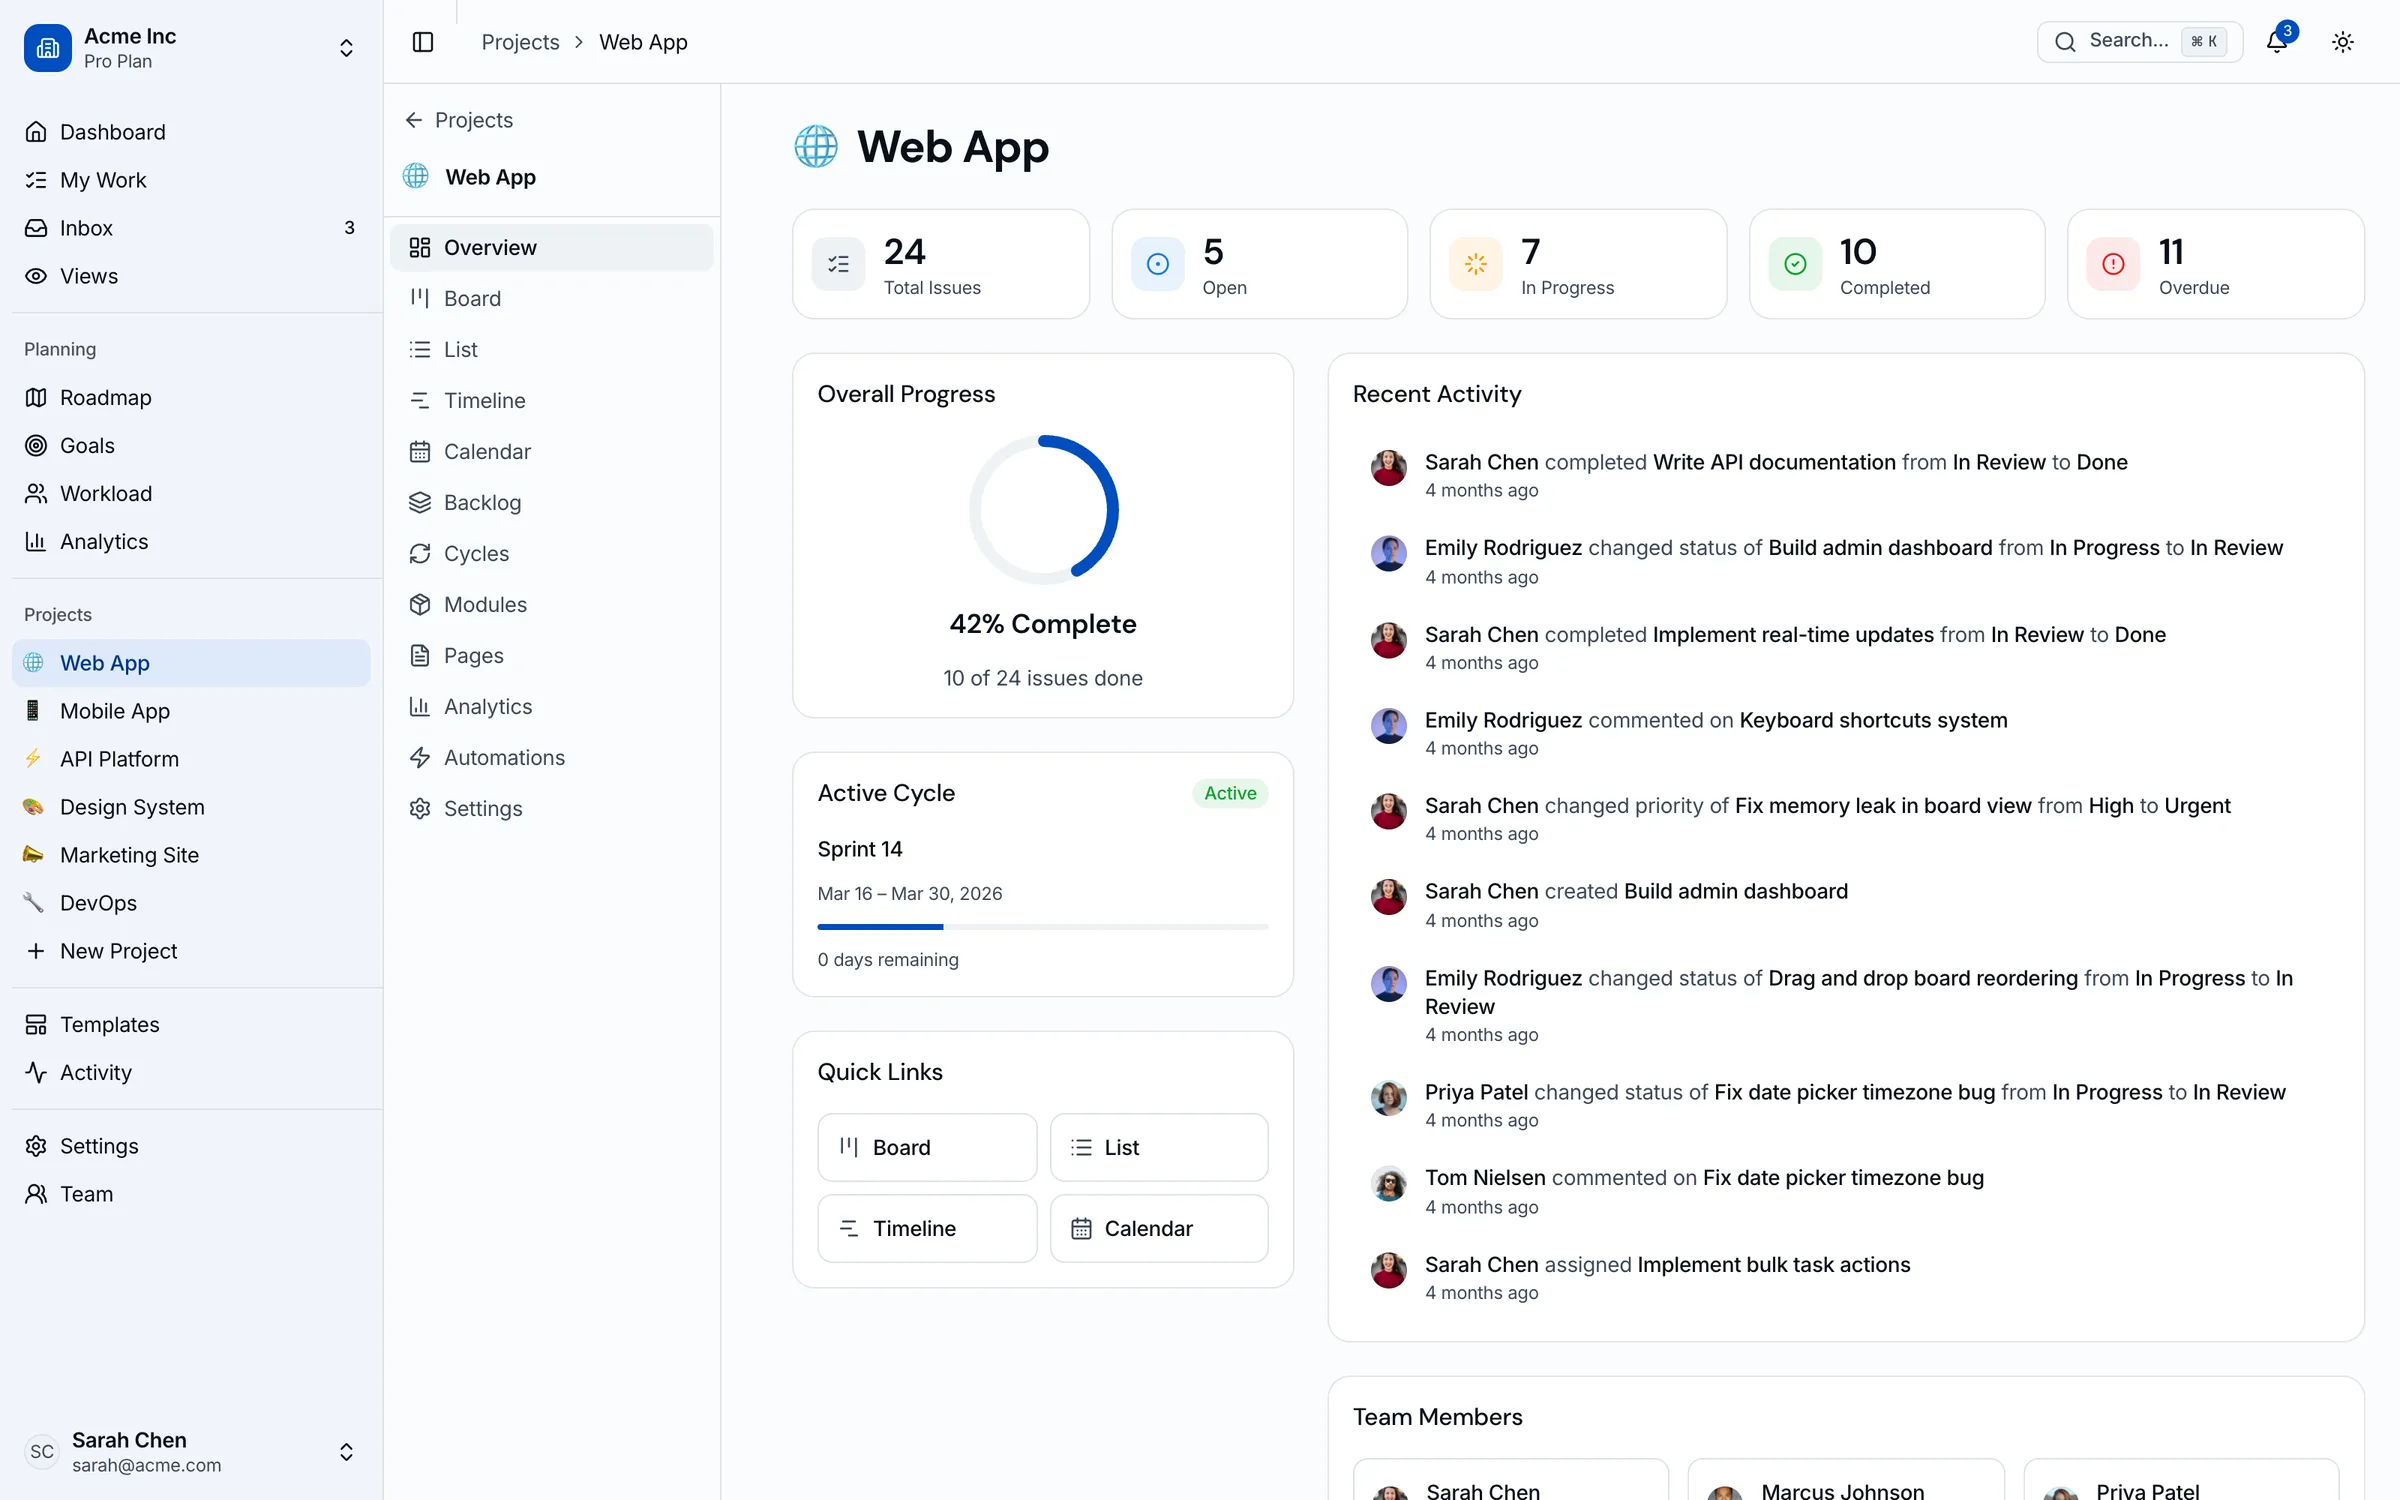
Task: Open Timeline quick link button
Action: click(x=927, y=1228)
